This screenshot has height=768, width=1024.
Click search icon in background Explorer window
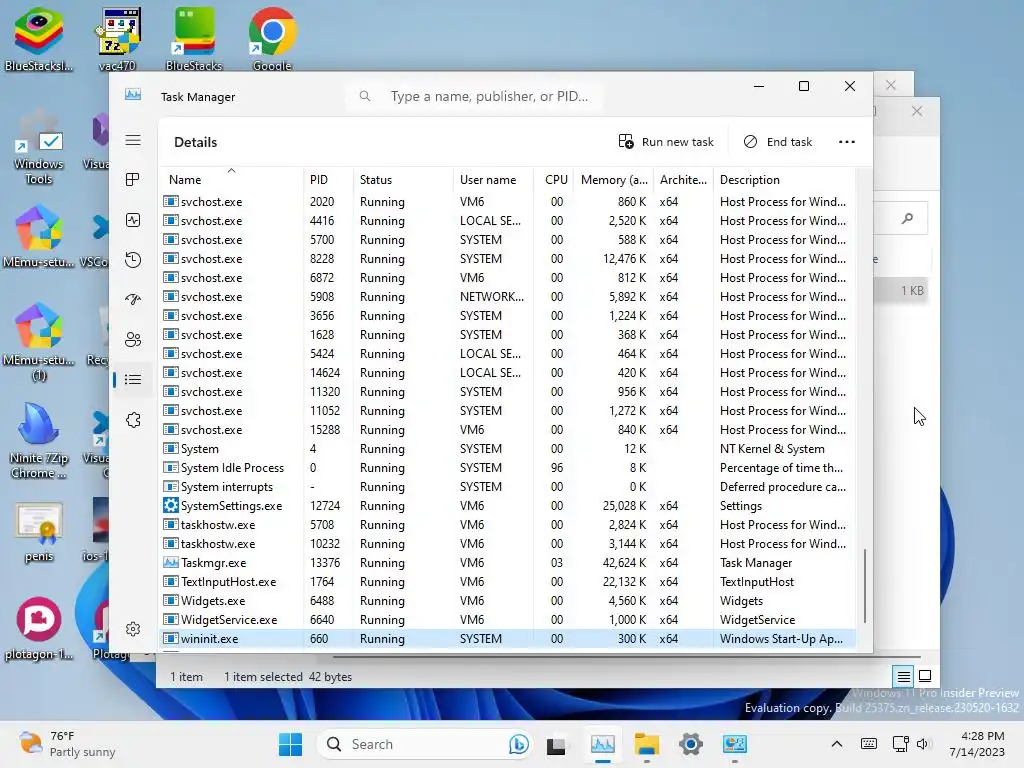907,219
